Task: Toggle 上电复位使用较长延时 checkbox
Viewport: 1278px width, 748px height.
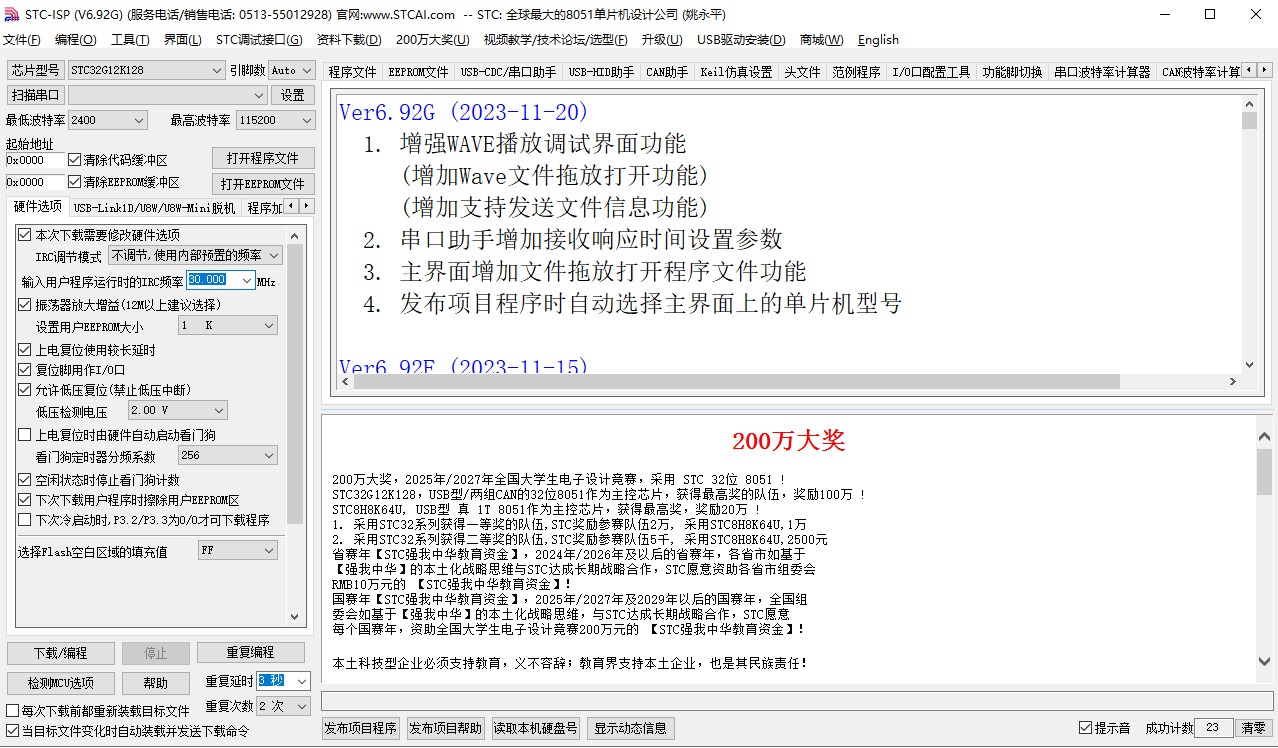Action: point(25,350)
